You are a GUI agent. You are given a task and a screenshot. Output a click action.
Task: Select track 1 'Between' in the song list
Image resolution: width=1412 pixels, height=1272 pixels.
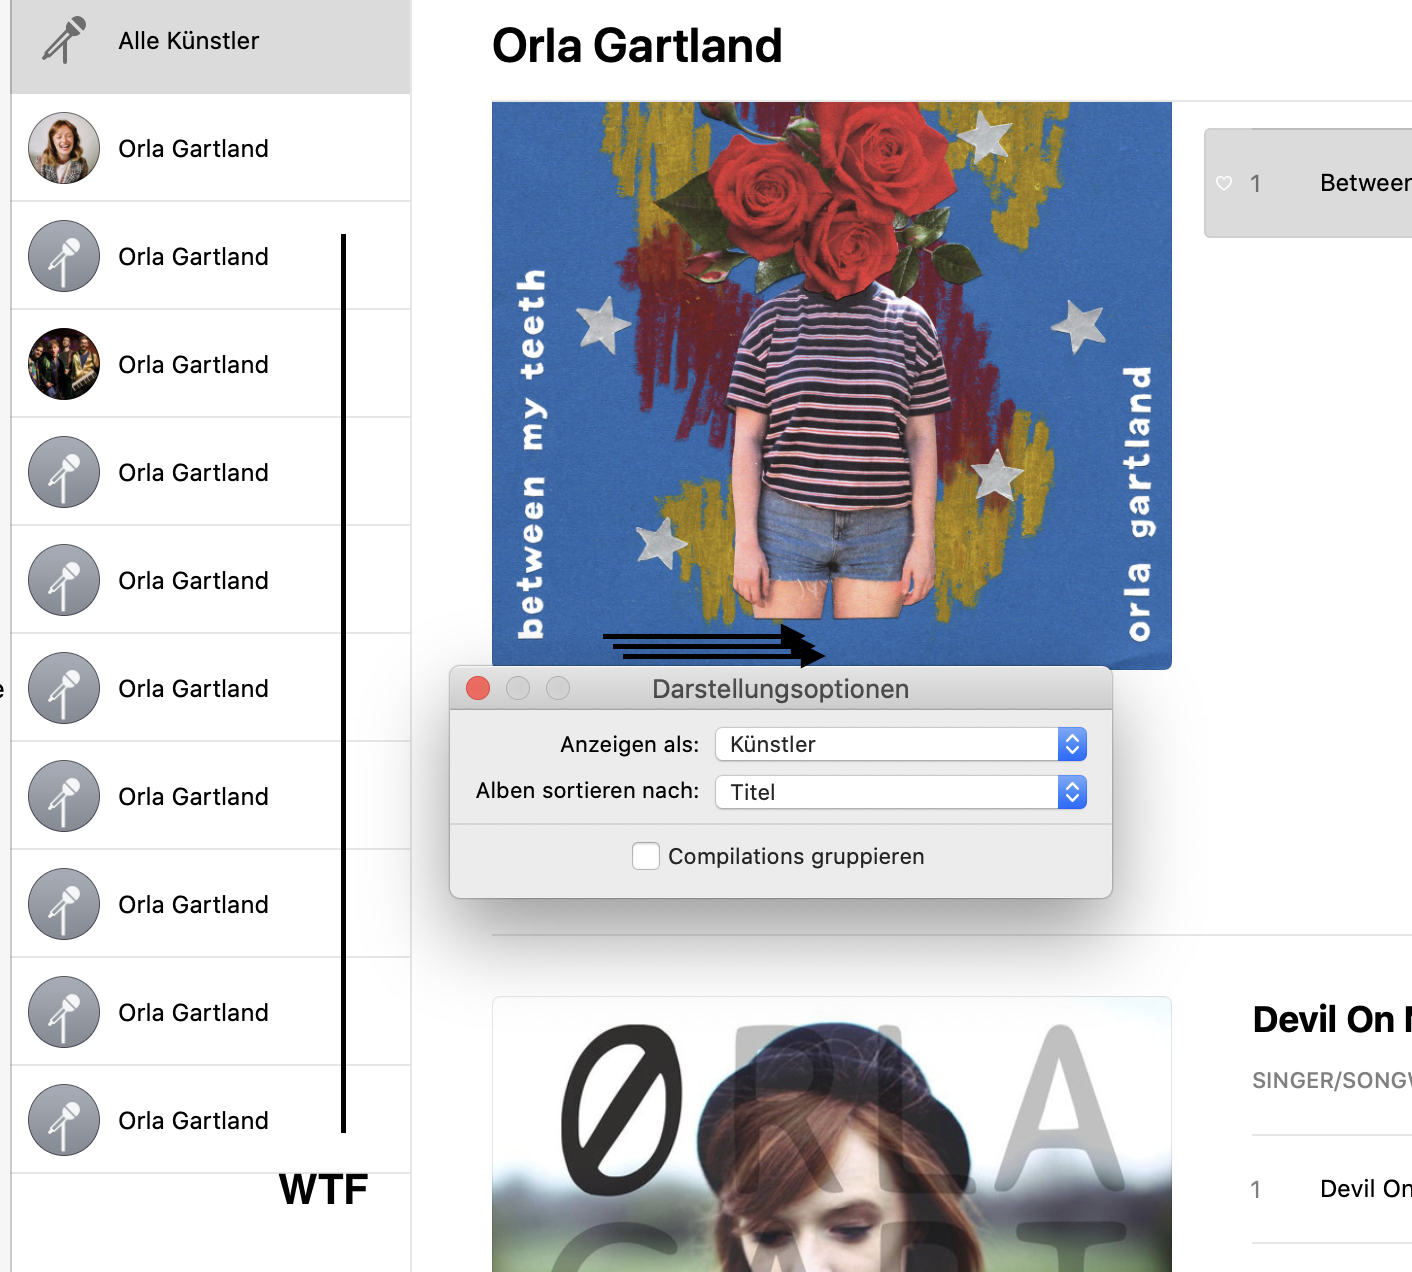tap(1308, 183)
